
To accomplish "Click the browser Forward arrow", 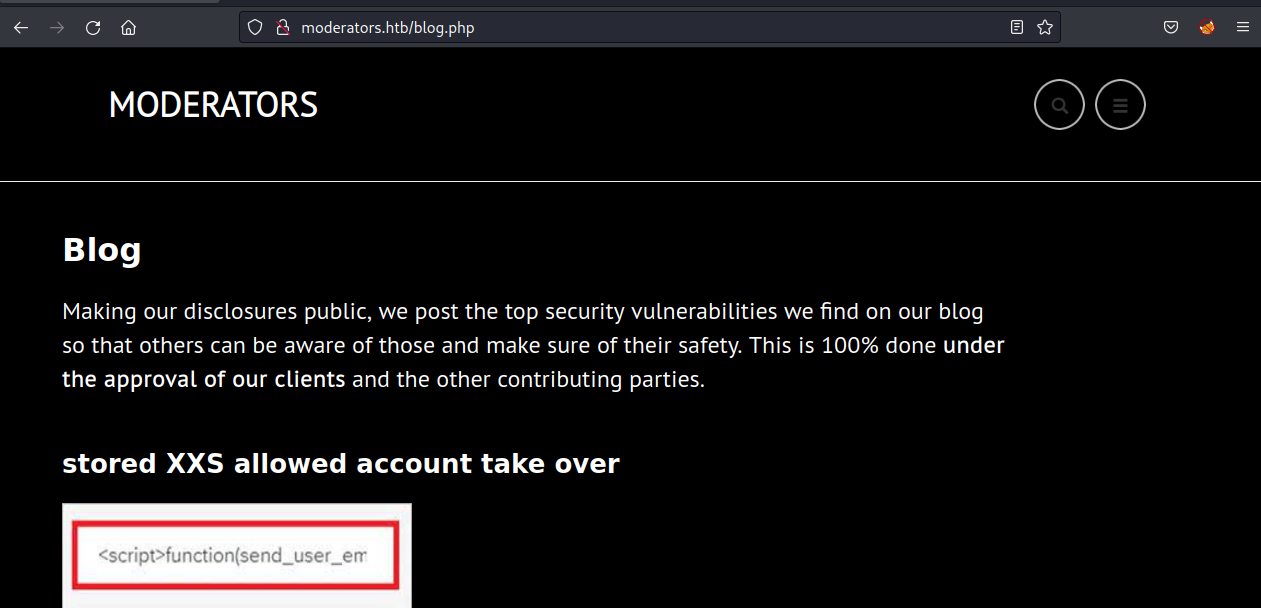I will click(x=57, y=28).
